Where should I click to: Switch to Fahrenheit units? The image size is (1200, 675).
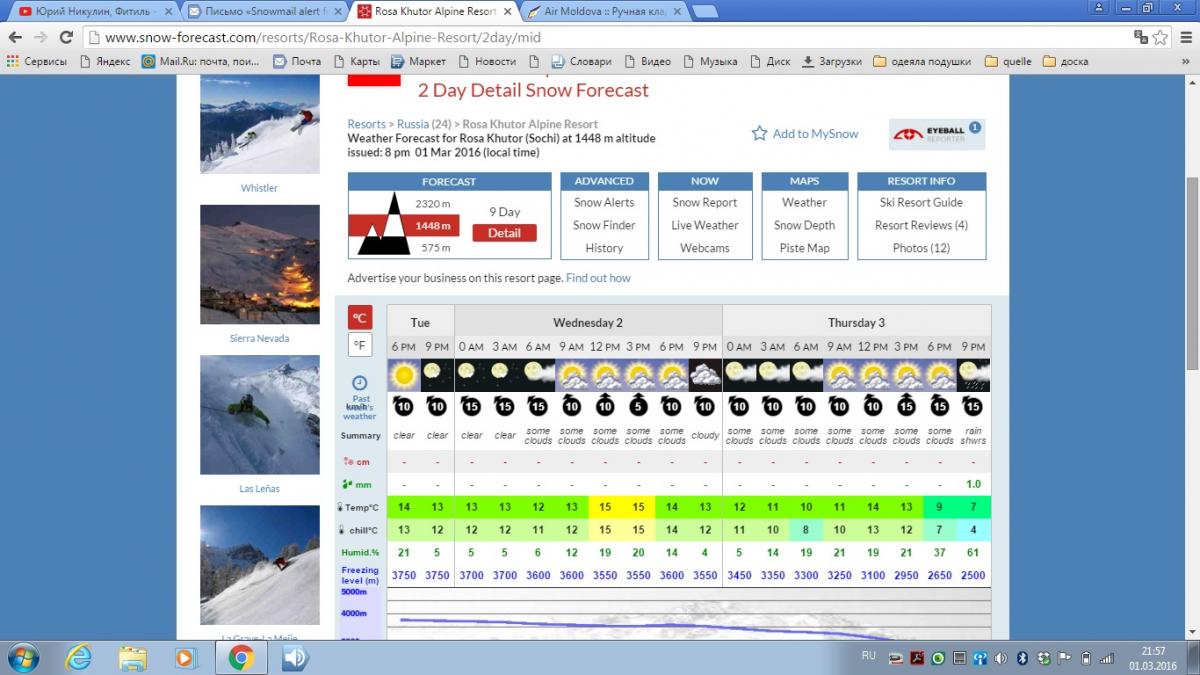point(360,345)
